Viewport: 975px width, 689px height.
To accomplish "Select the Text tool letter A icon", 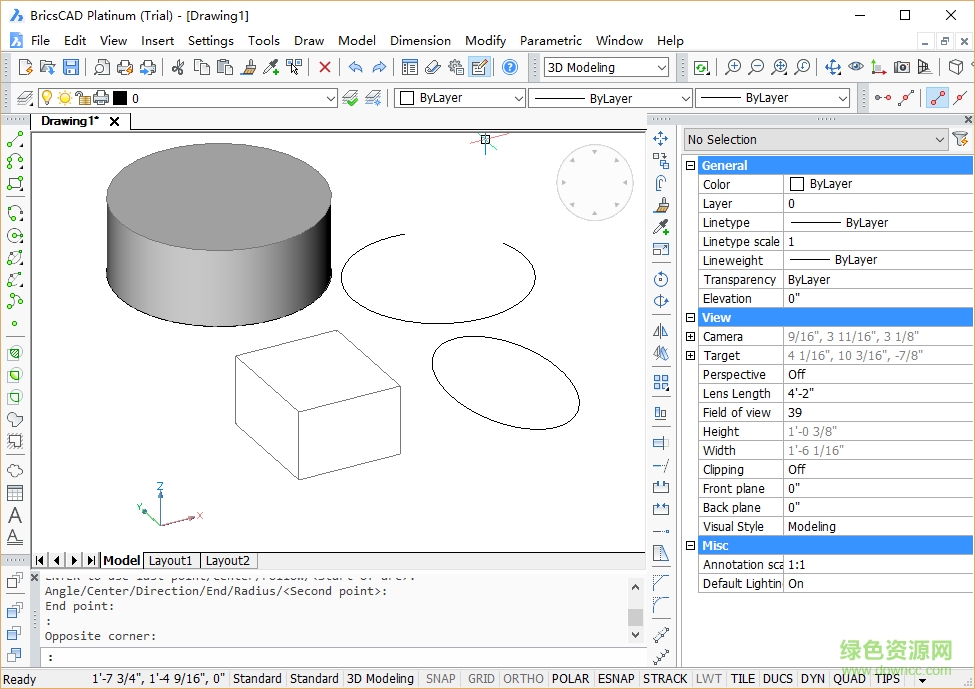I will (15, 516).
